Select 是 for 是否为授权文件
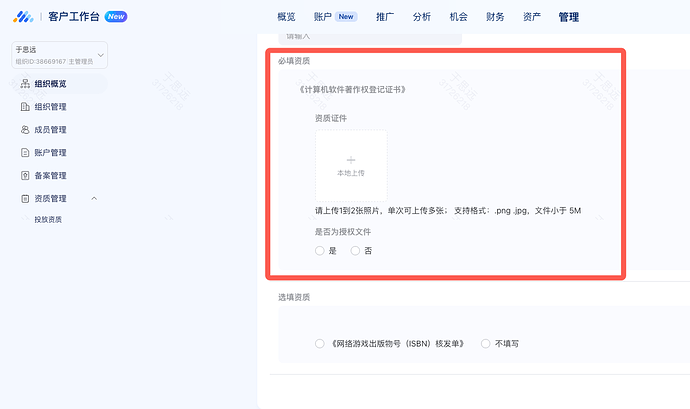 (x=319, y=251)
